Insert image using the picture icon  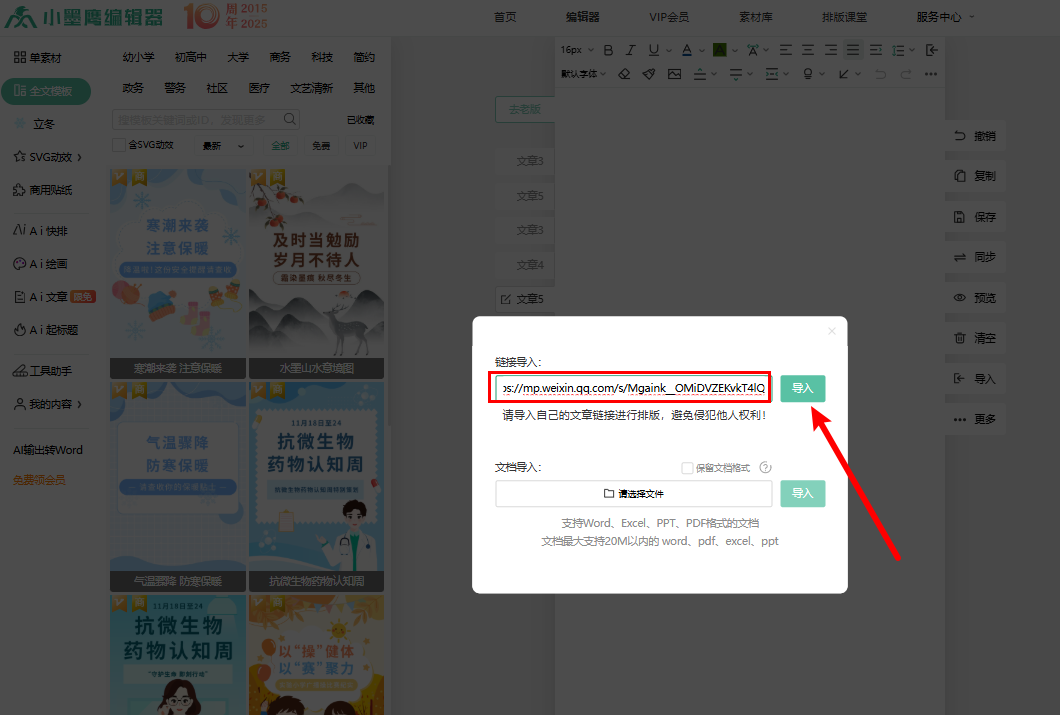click(x=674, y=74)
